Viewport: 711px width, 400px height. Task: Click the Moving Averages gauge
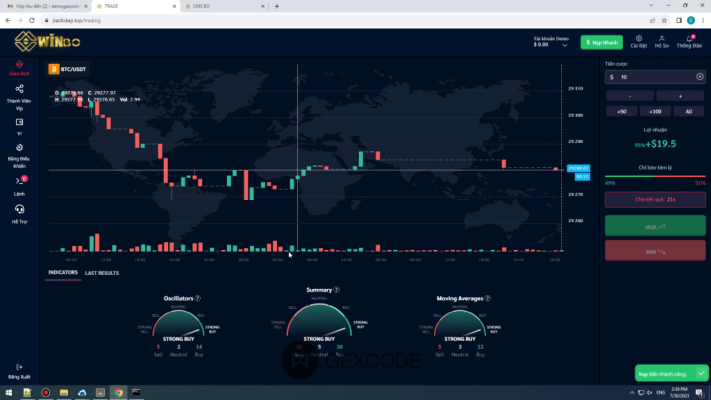click(460, 323)
